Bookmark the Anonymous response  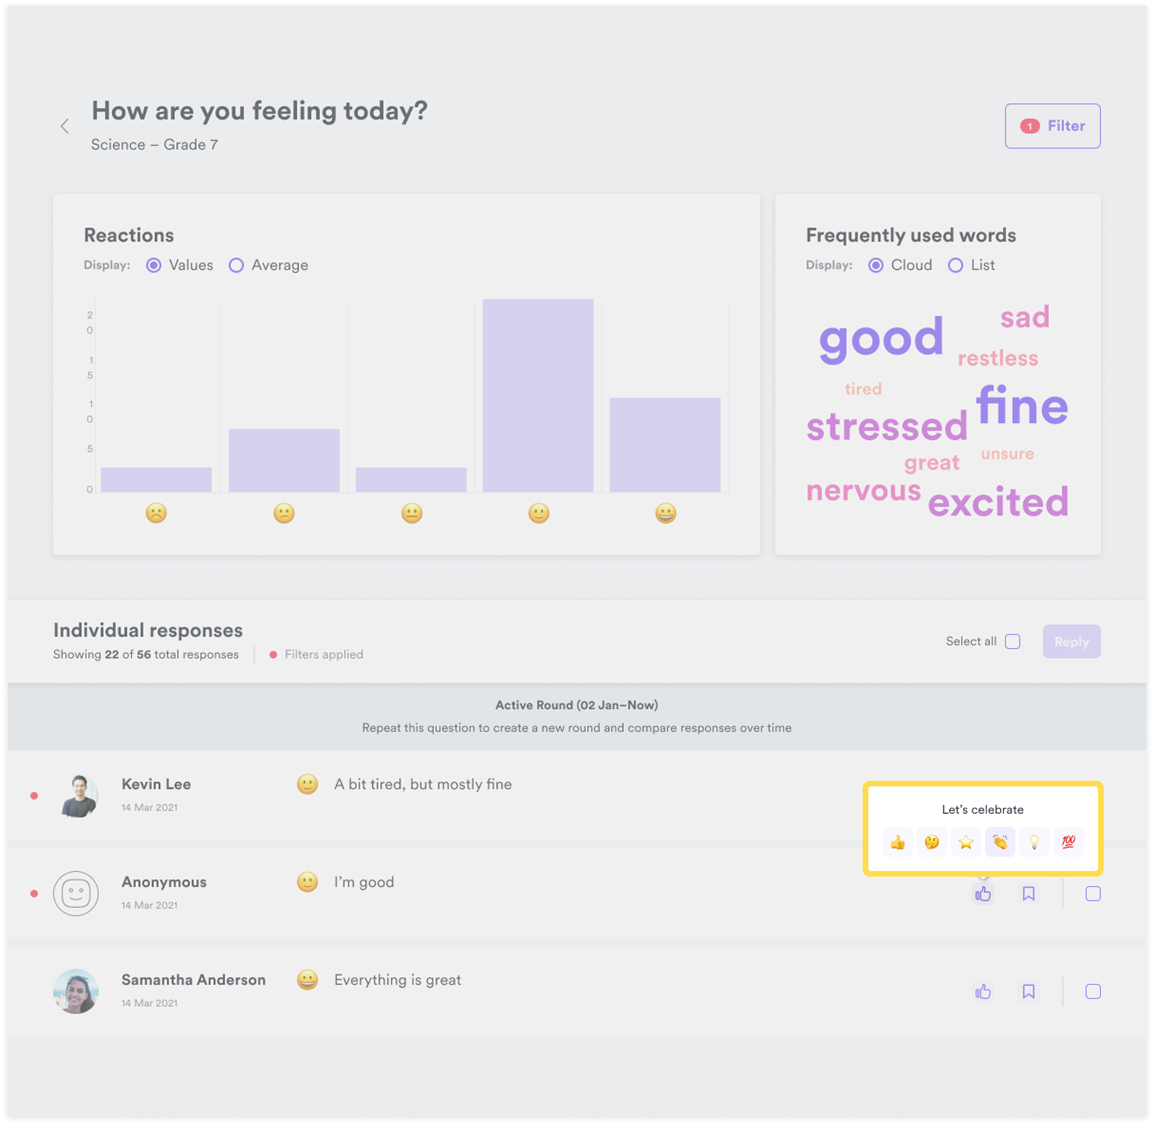[x=1028, y=894]
